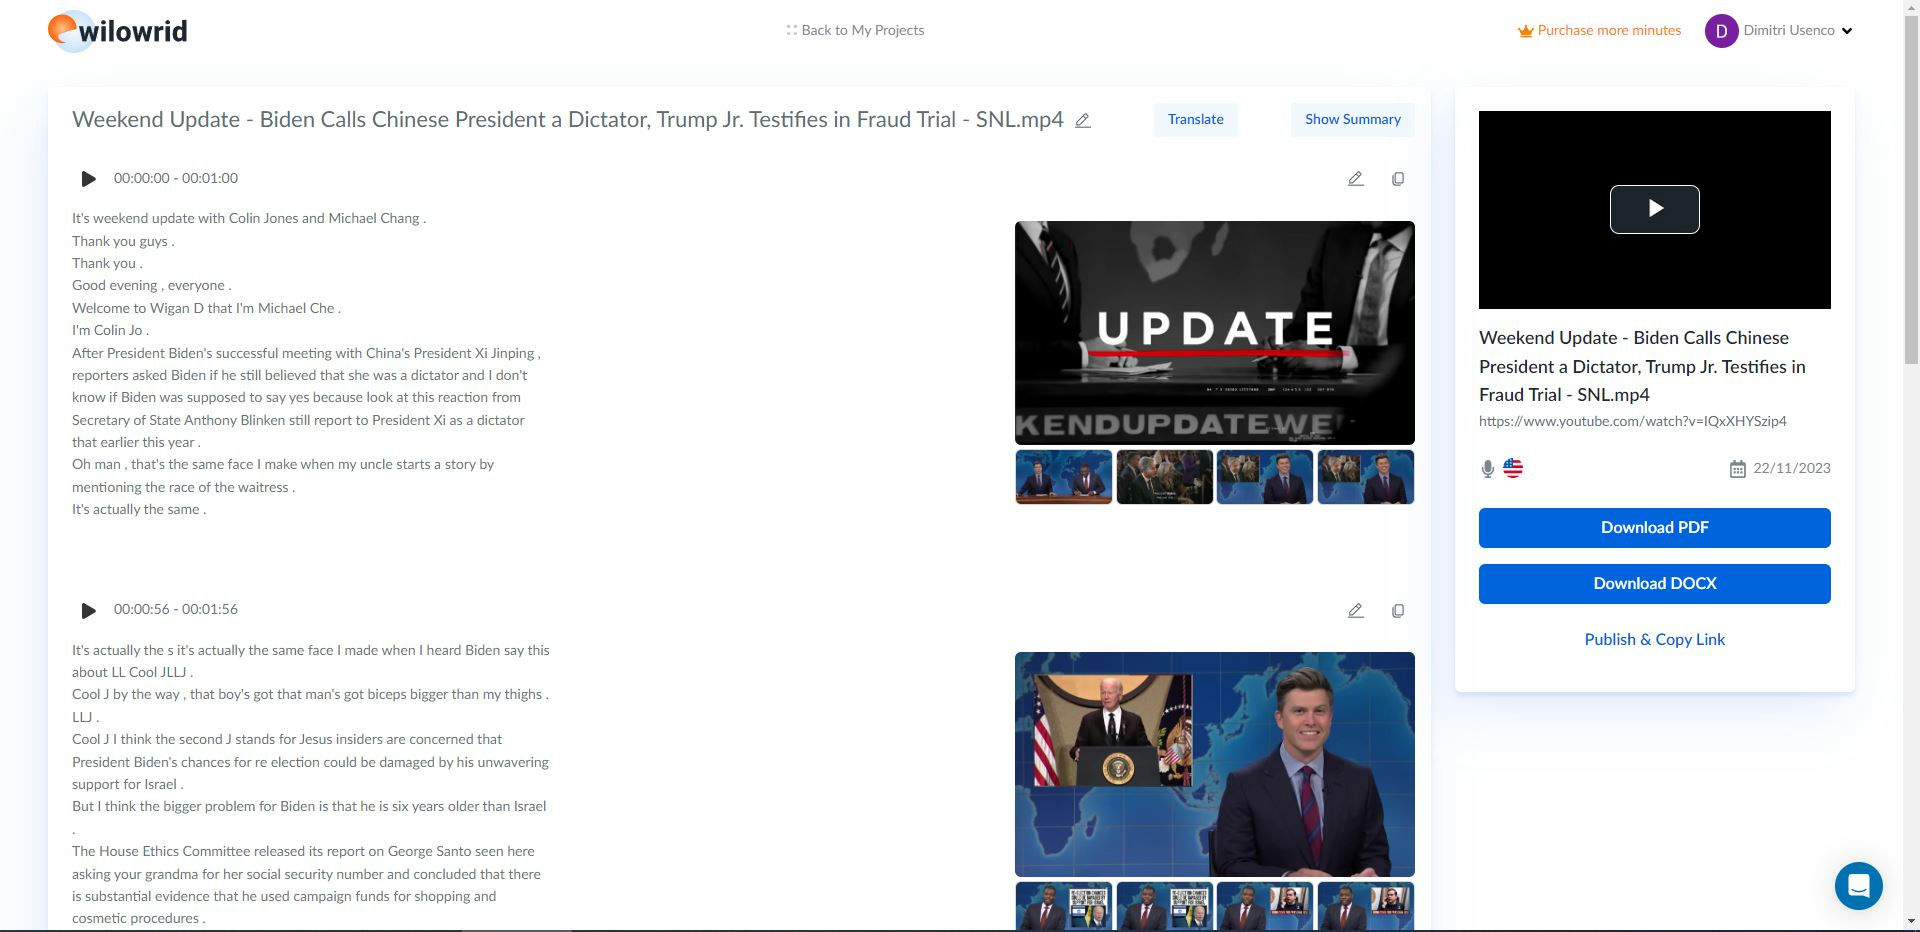Click the calendar icon beside 22/11/2023
1920x932 pixels.
pyautogui.click(x=1737, y=469)
